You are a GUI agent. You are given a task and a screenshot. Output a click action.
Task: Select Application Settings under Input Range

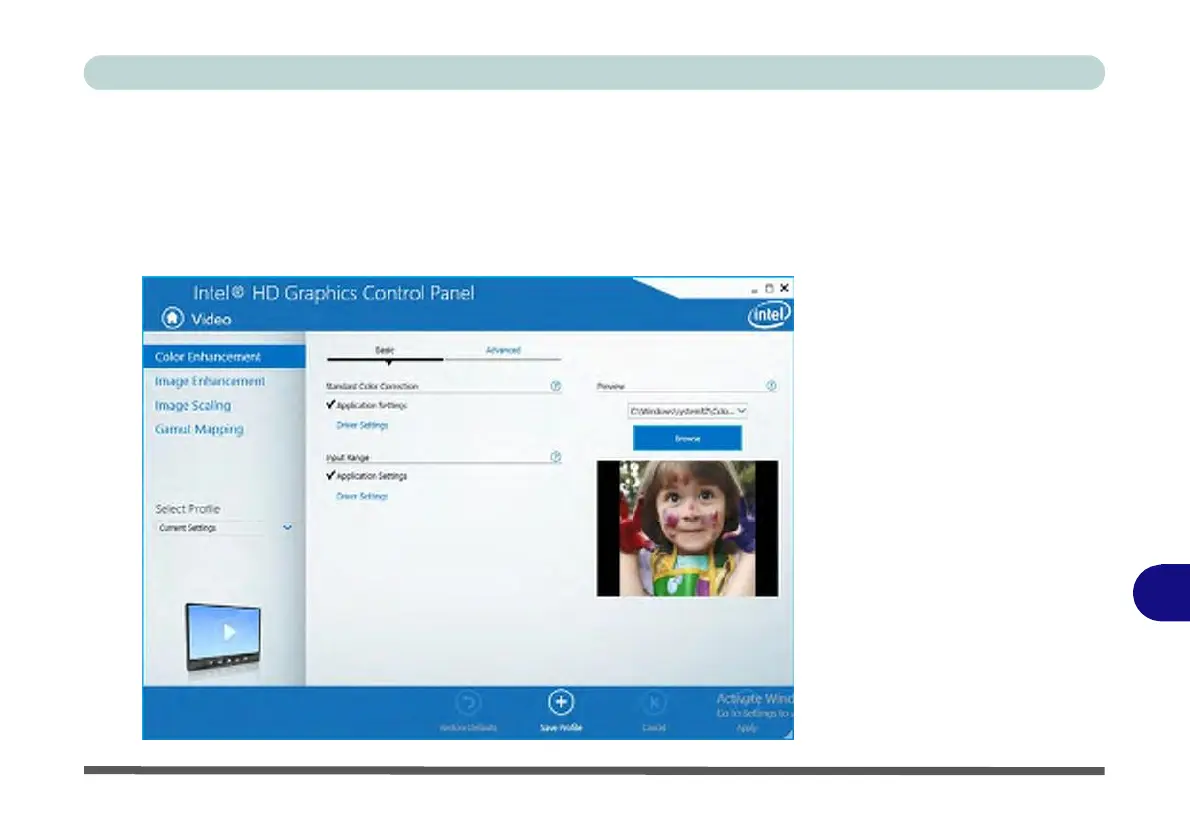pyautogui.click(x=367, y=476)
